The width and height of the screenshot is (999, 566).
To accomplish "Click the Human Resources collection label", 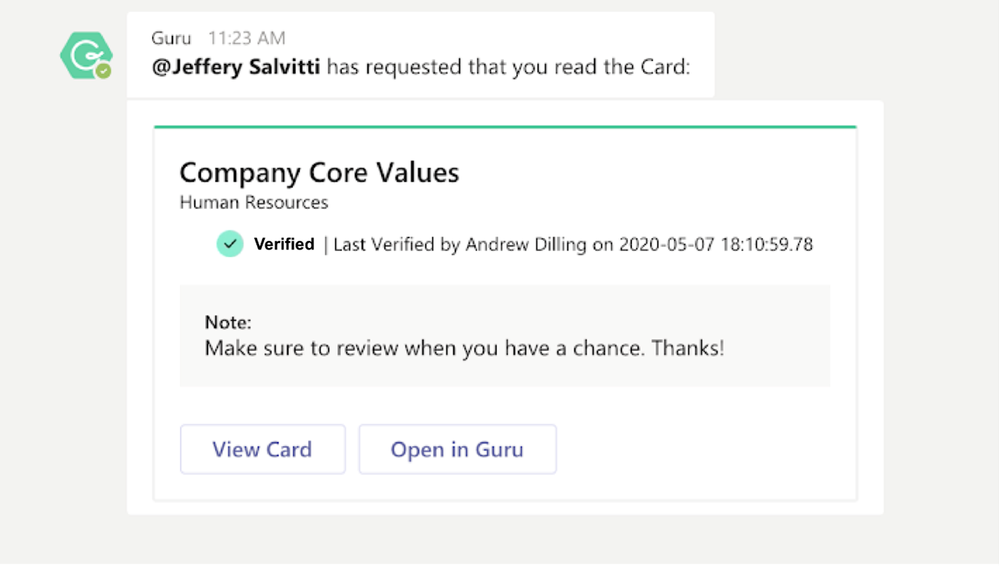I will point(254,203).
